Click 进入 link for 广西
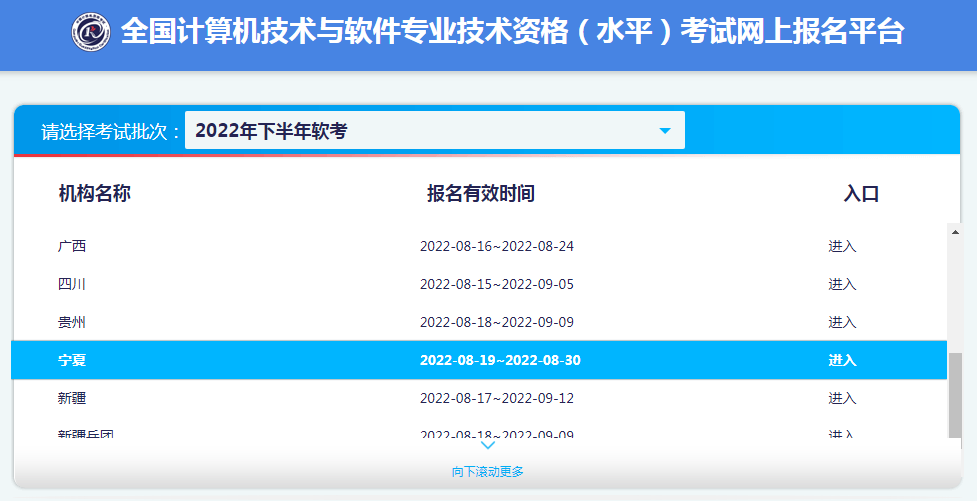This screenshot has width=977, height=501. click(x=842, y=246)
